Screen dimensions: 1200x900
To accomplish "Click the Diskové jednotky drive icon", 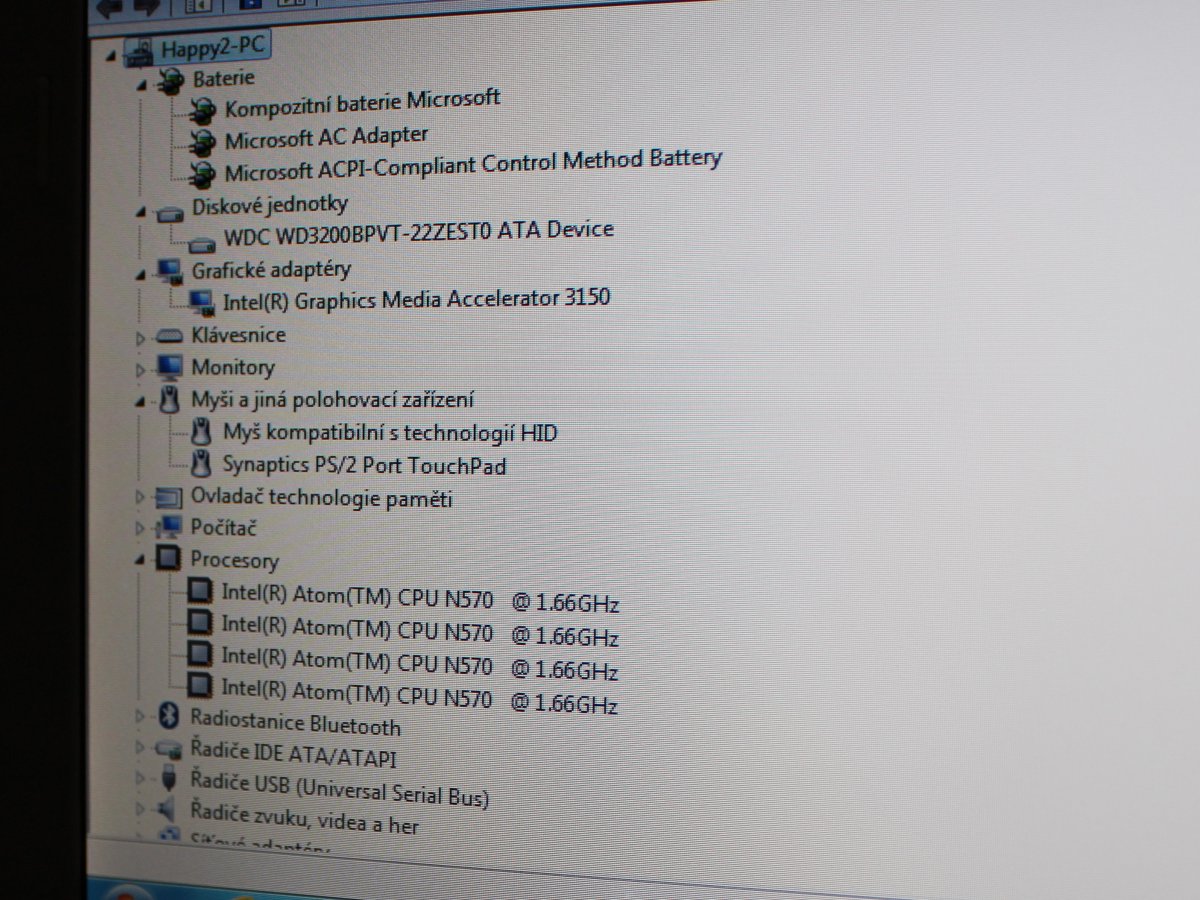I will pos(172,213).
